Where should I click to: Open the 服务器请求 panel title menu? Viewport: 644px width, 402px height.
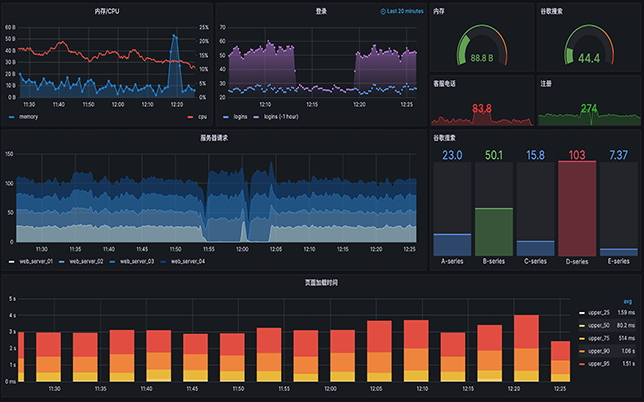(214, 137)
